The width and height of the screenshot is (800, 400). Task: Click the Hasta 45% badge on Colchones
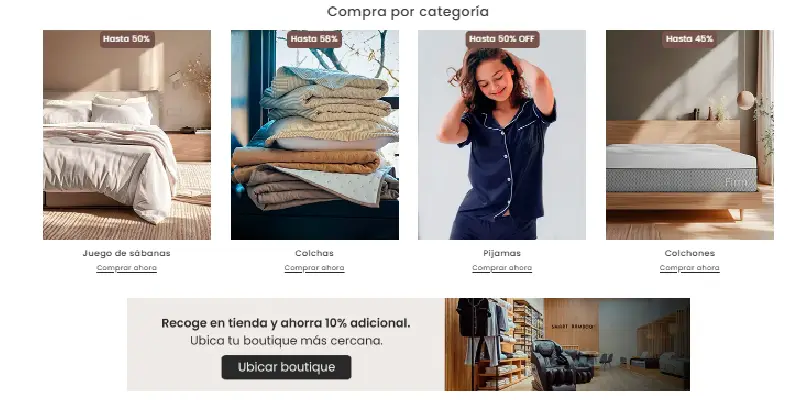pyautogui.click(x=689, y=39)
